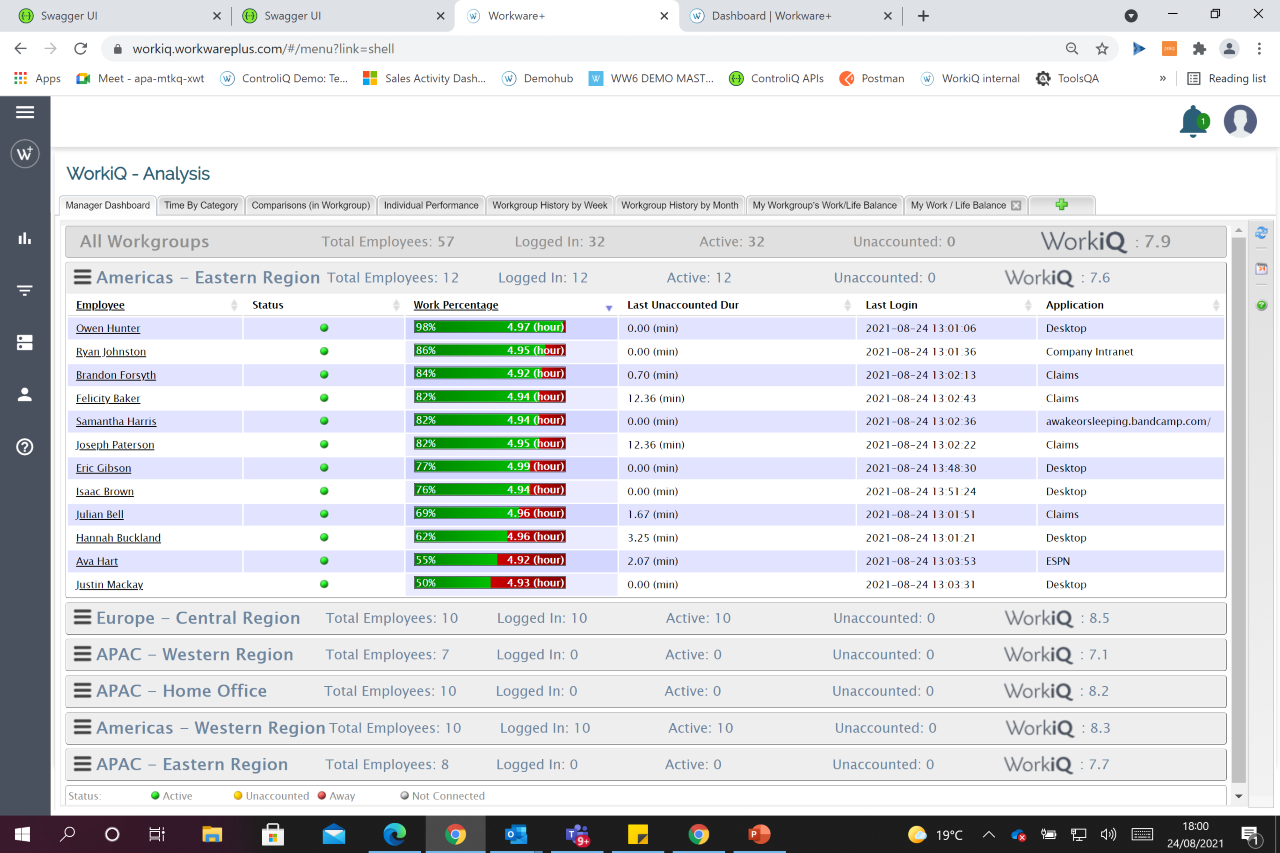Open Outlook from the Windows taskbar
This screenshot has width=1280, height=853.
[515, 834]
